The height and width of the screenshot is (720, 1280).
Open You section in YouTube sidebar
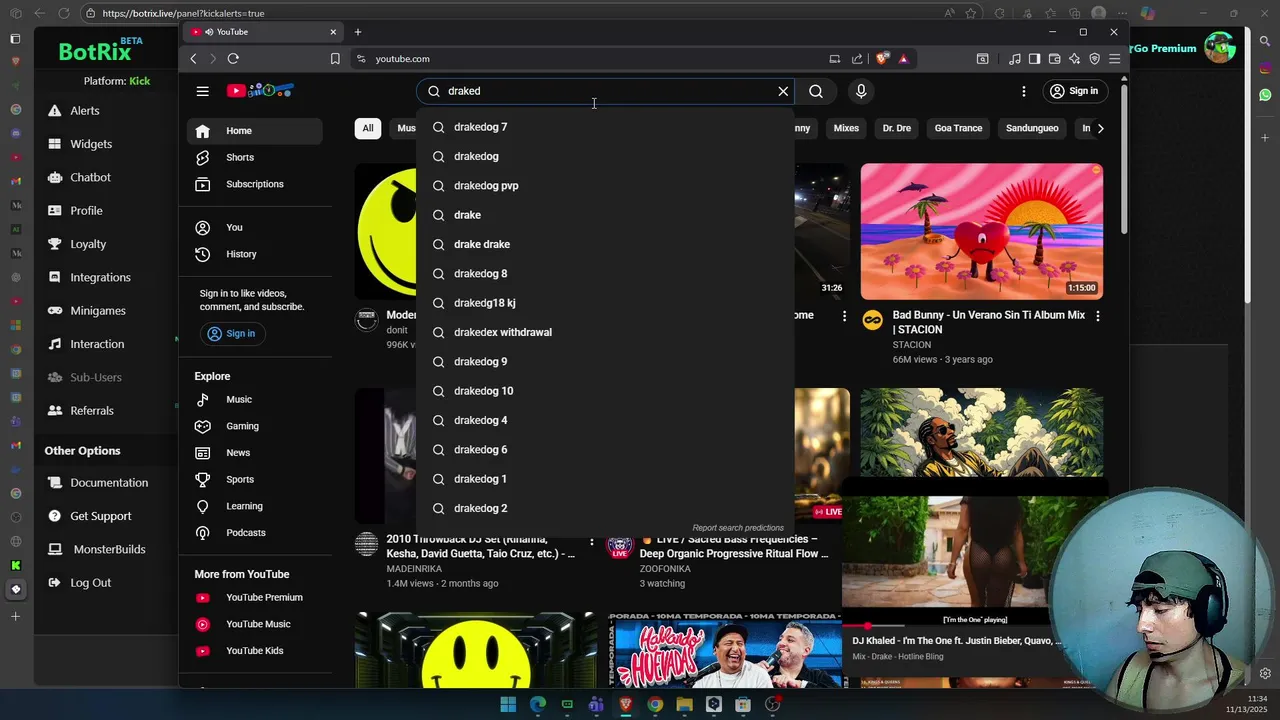[255, 227]
